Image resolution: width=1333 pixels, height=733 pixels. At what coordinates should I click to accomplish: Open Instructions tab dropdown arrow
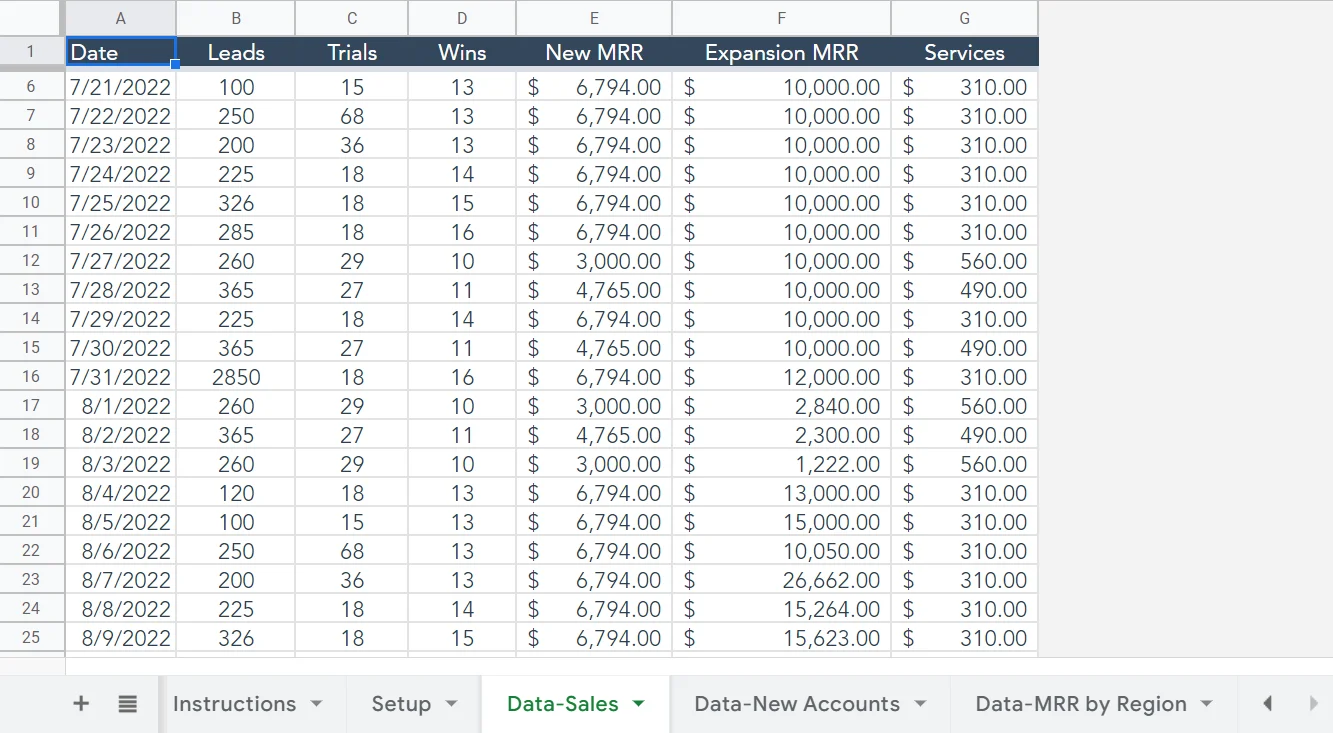pos(316,704)
